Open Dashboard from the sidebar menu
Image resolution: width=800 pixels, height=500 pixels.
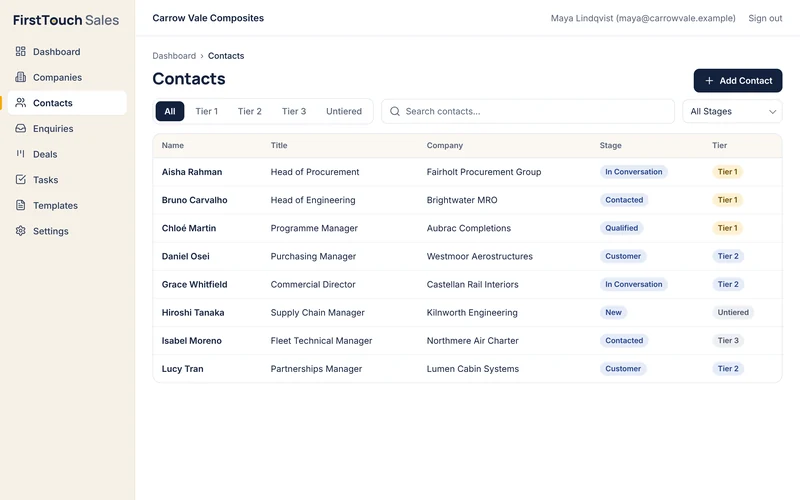pos(67,52)
